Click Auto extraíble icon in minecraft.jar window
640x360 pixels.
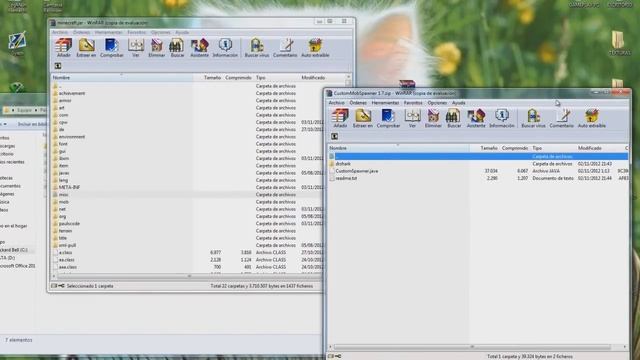point(315,48)
